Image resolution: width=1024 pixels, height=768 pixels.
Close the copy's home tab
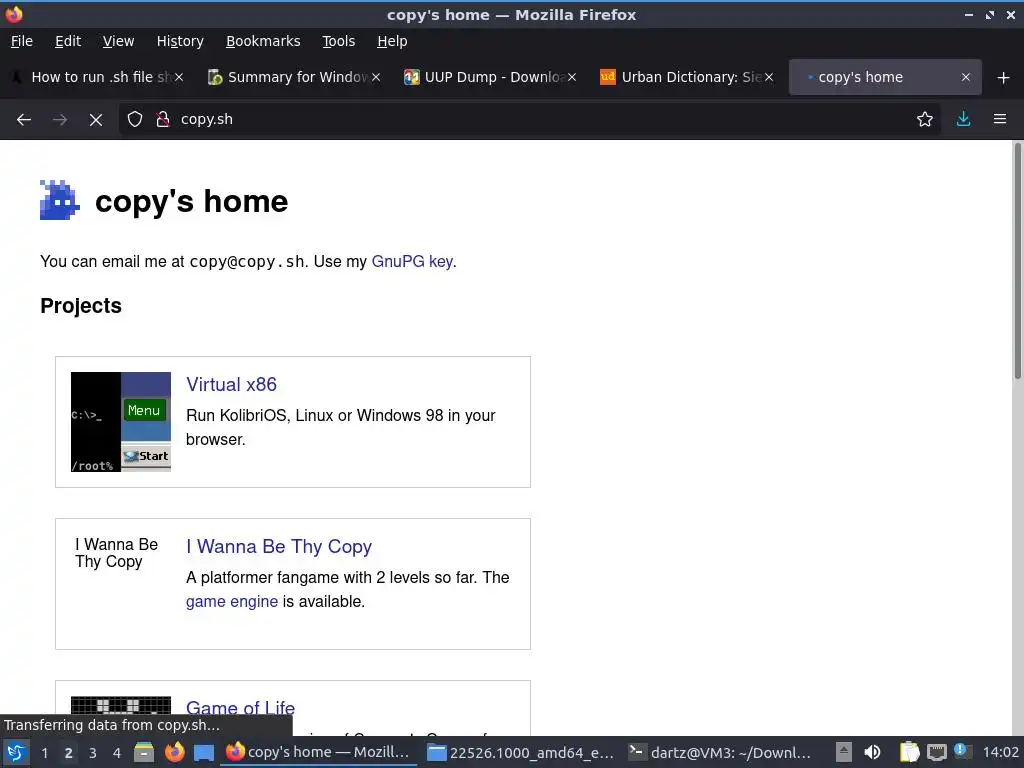[966, 78]
